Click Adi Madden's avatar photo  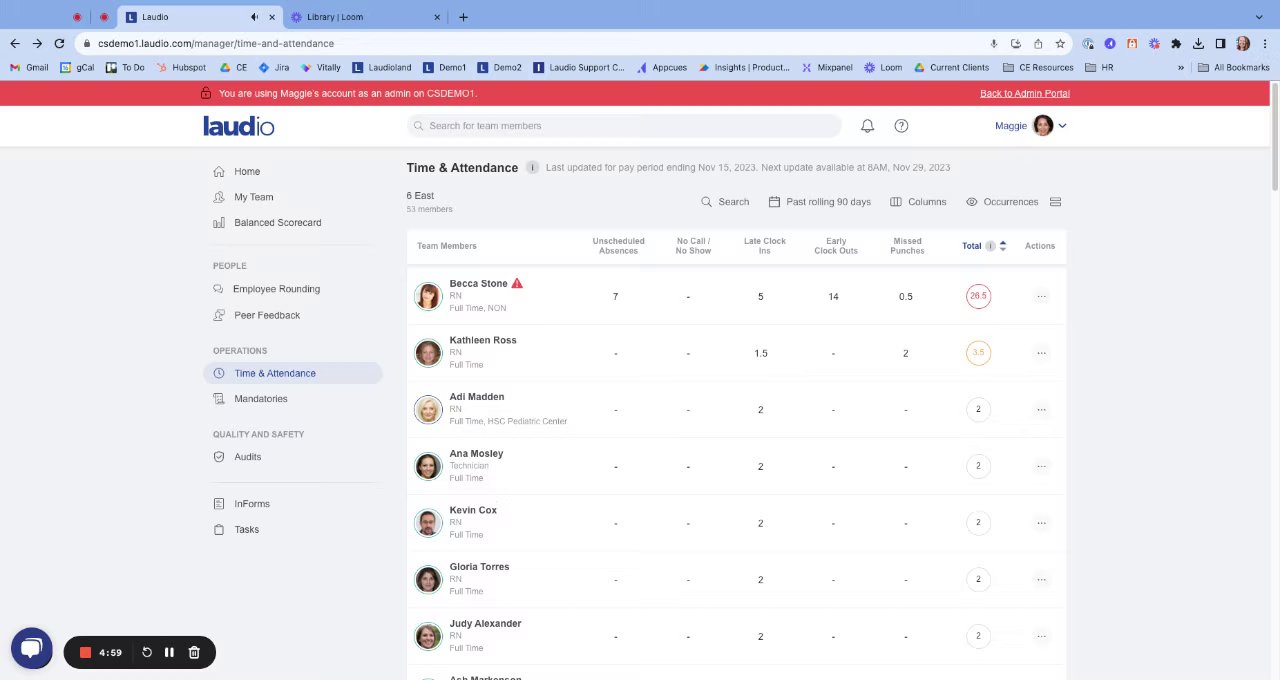point(428,410)
